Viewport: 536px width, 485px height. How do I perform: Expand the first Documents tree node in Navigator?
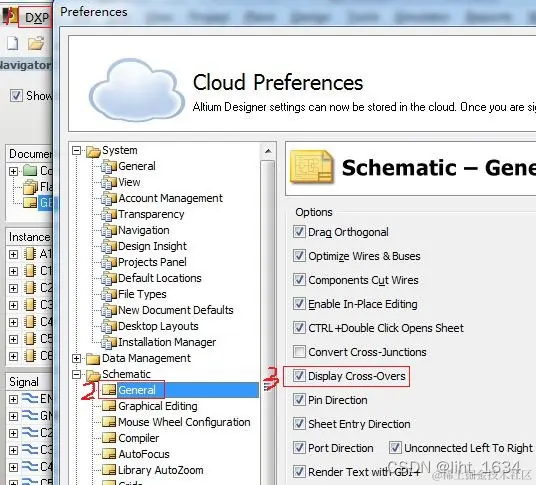pos(13,171)
